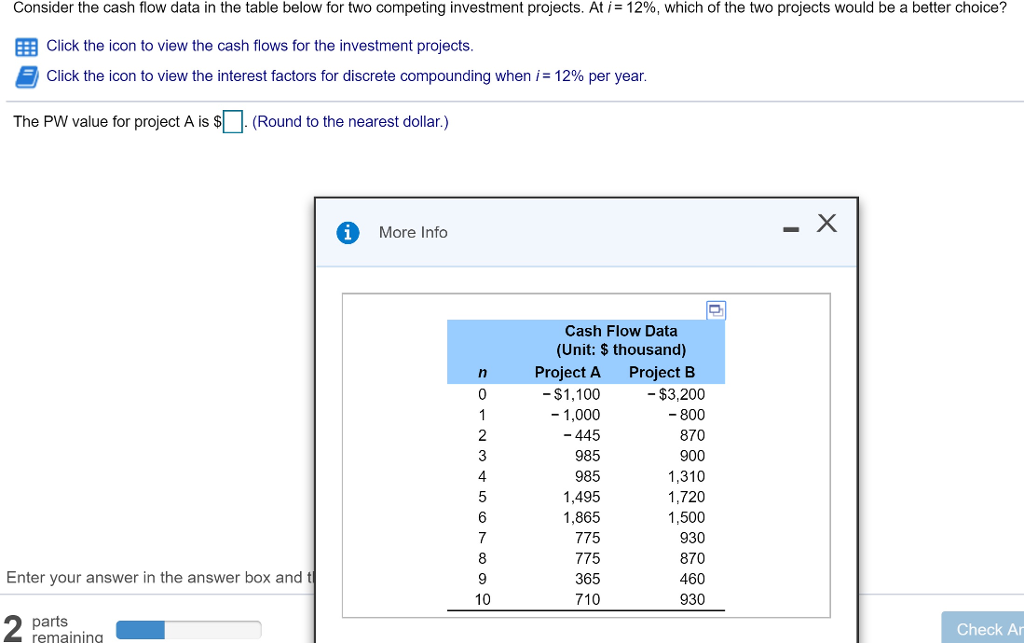
Task: Click the table pop-out copy icon
Action: (x=716, y=310)
